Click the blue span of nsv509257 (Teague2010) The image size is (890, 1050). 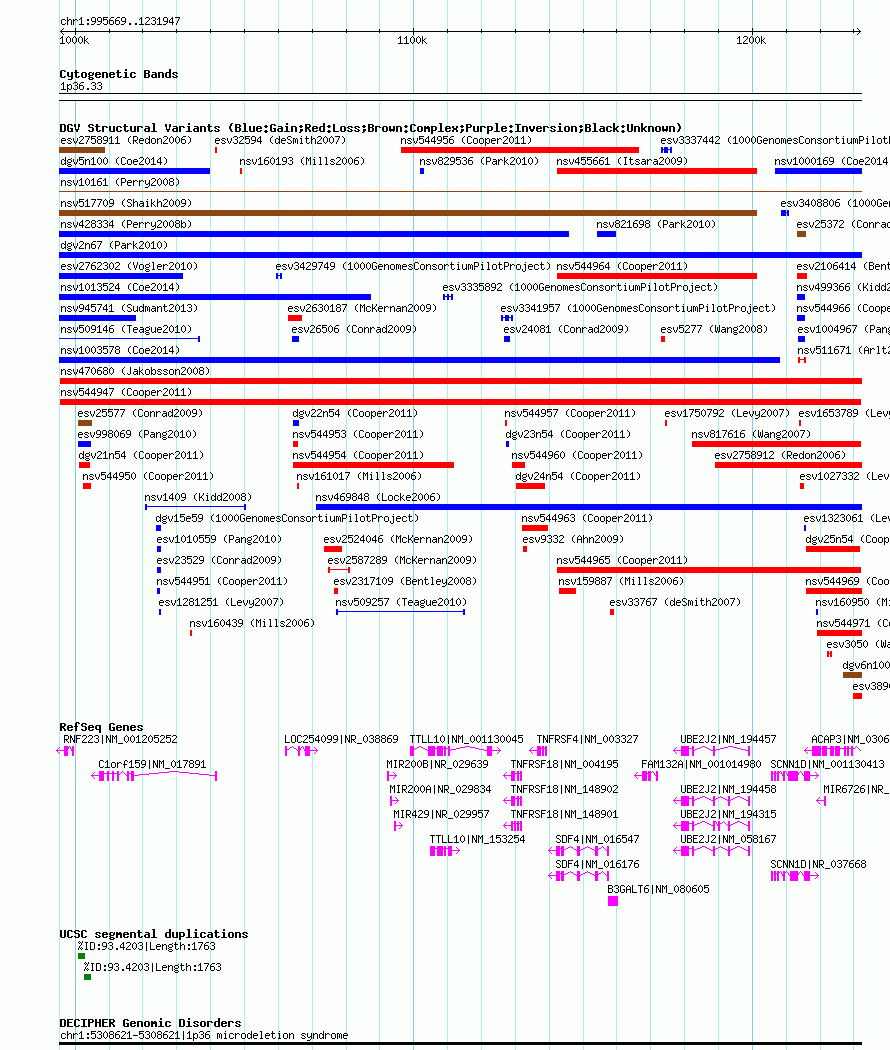pos(400,612)
